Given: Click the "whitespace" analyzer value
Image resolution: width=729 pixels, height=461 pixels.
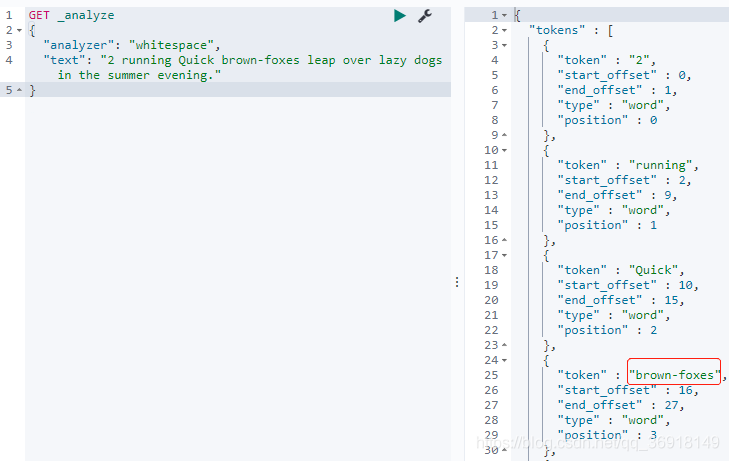Looking at the screenshot, I should (x=171, y=45).
